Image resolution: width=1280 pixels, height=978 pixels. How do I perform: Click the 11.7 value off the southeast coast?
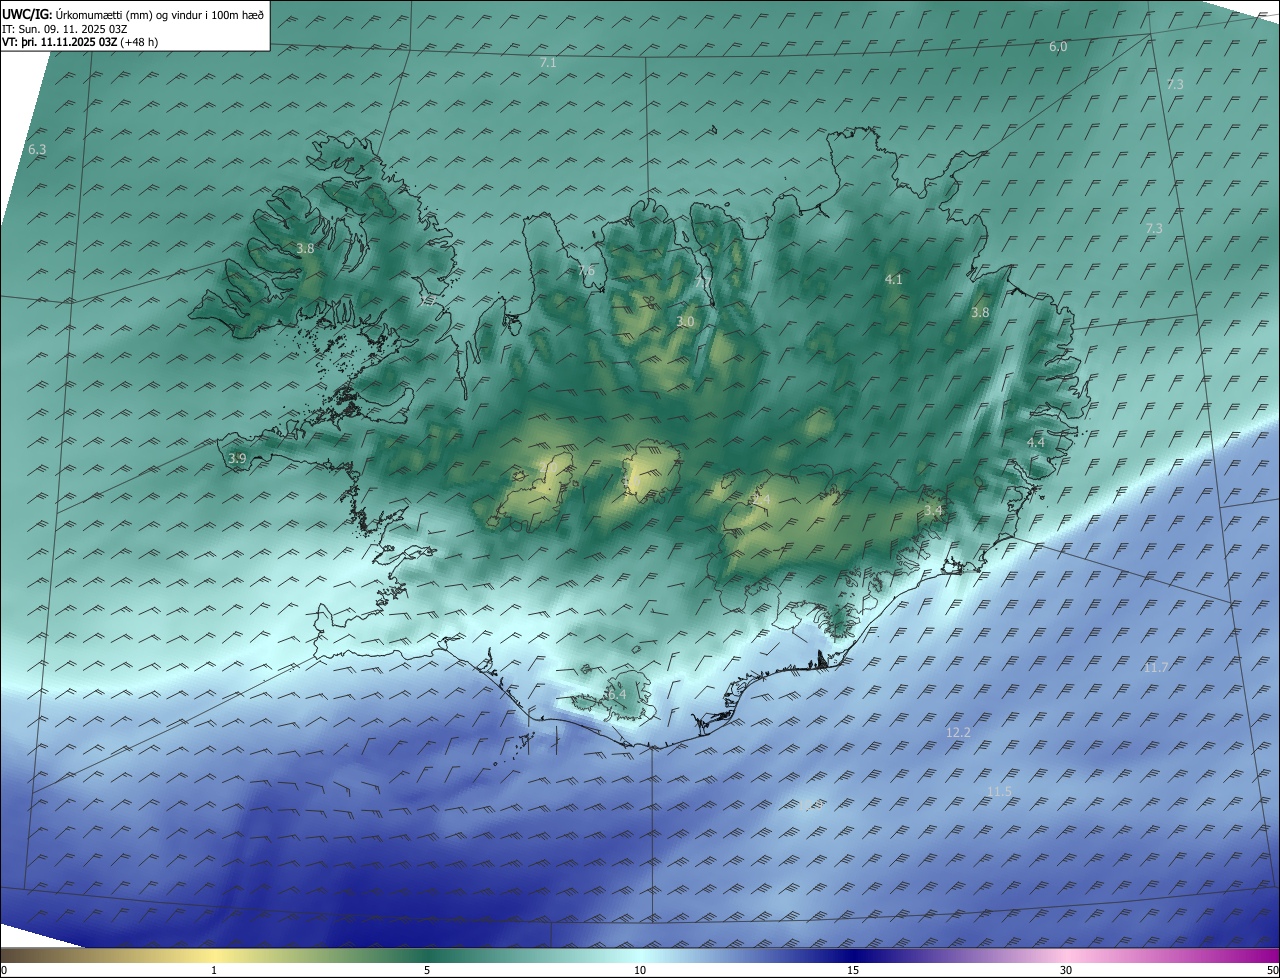point(1156,667)
